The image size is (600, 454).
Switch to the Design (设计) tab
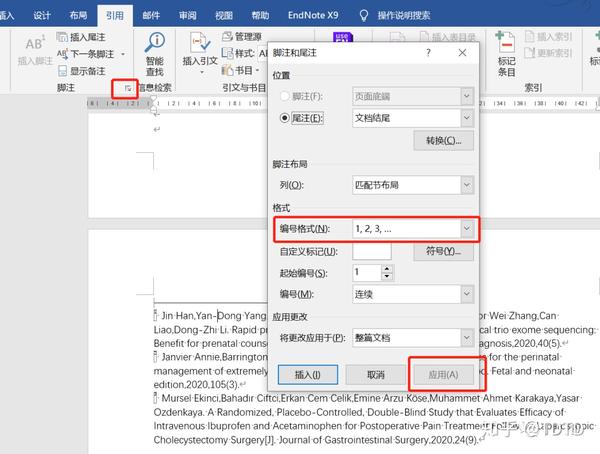click(x=42, y=15)
